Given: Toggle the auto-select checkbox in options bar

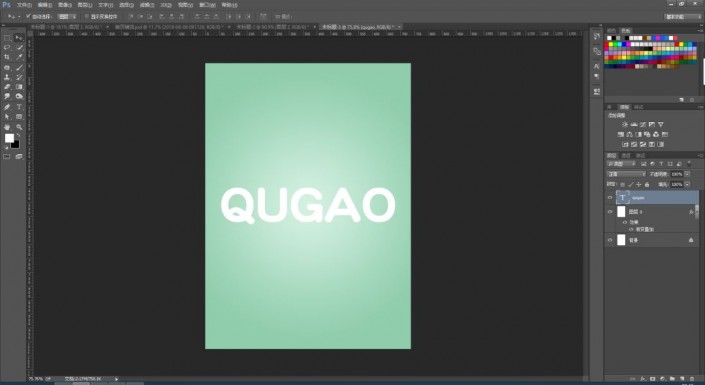Looking at the screenshot, I should pos(28,16).
